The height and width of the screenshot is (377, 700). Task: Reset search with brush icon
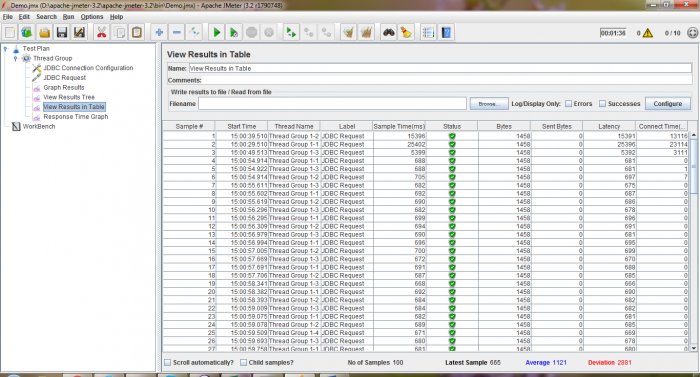(406, 33)
